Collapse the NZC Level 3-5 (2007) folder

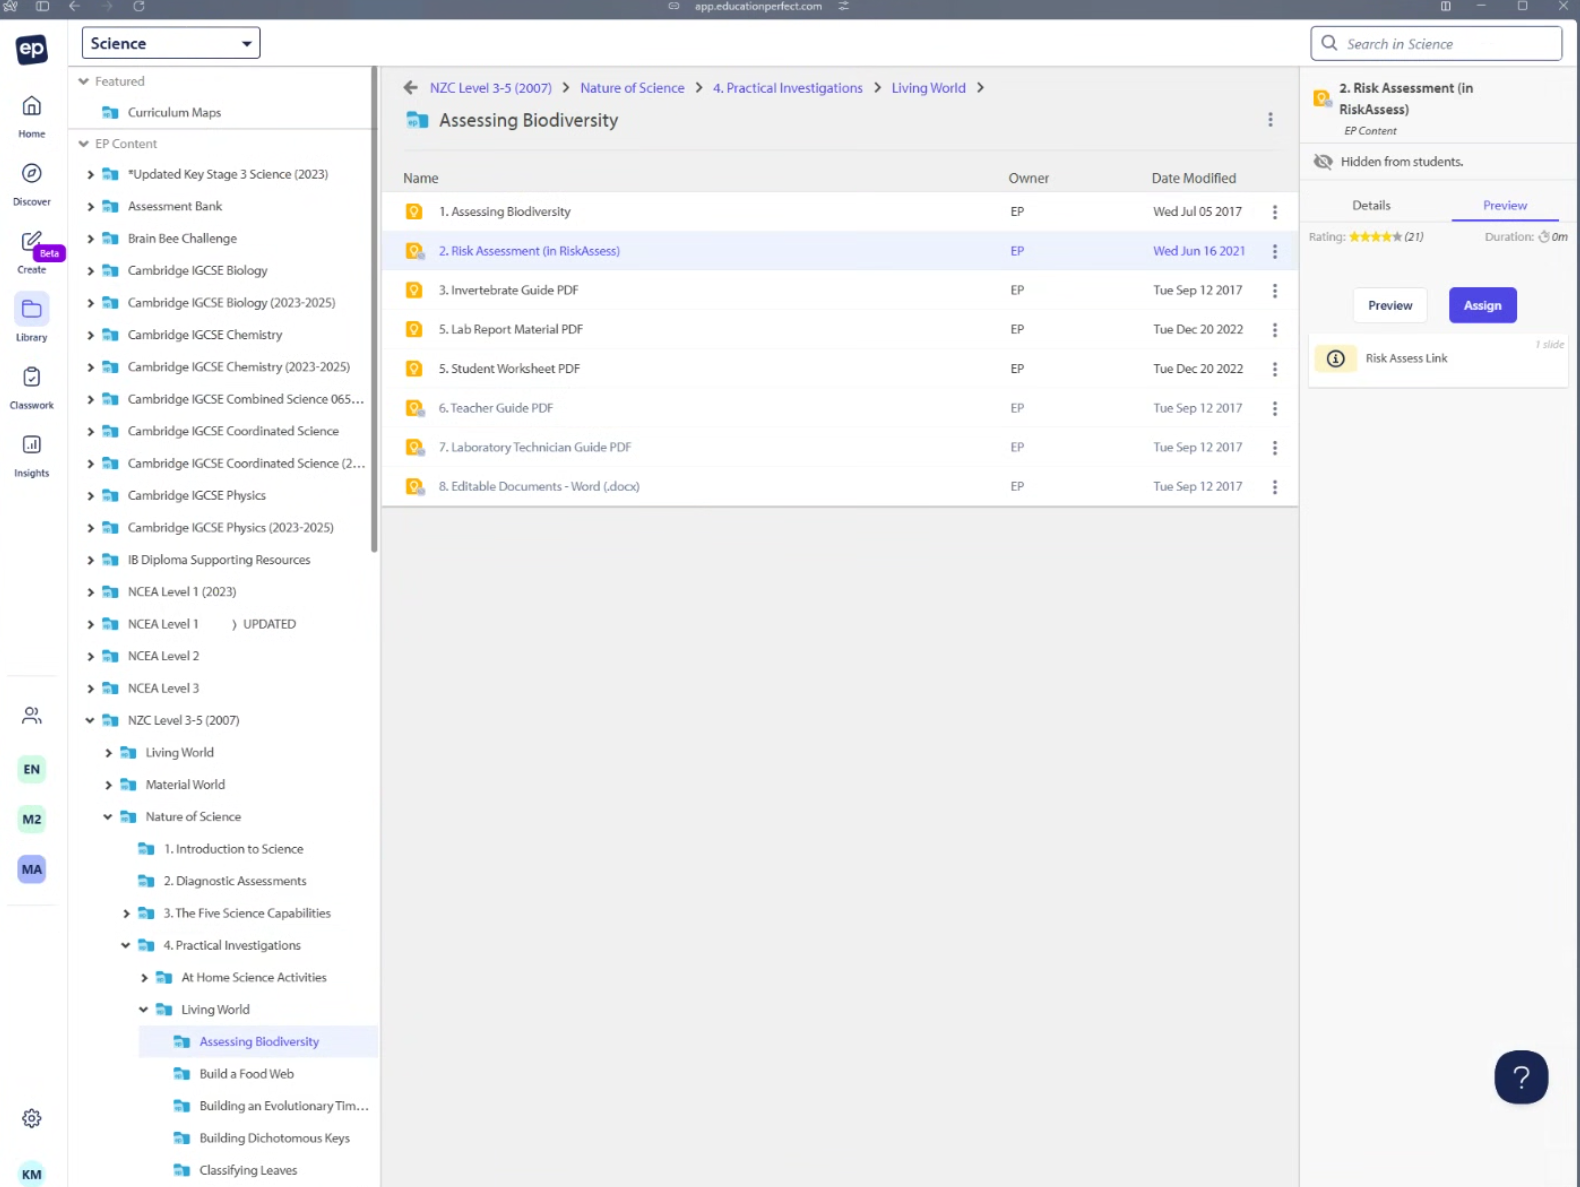[90, 720]
